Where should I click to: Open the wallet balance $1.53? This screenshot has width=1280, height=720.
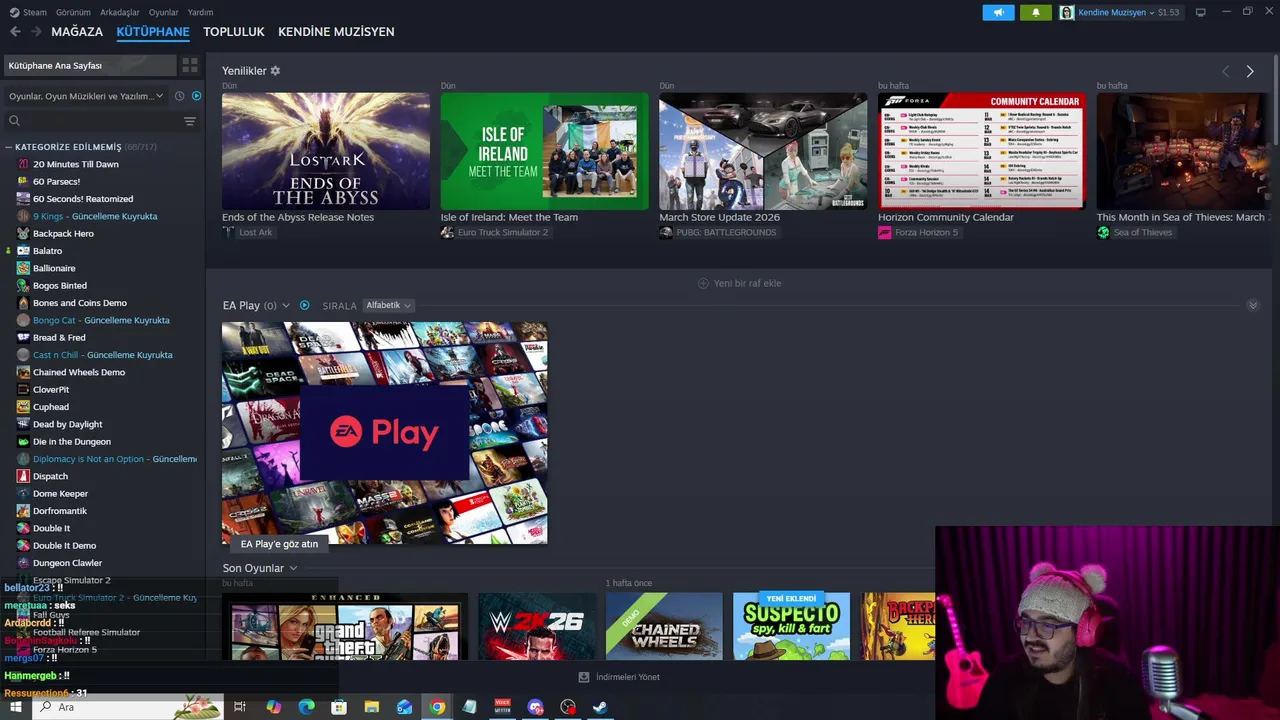[1169, 12]
